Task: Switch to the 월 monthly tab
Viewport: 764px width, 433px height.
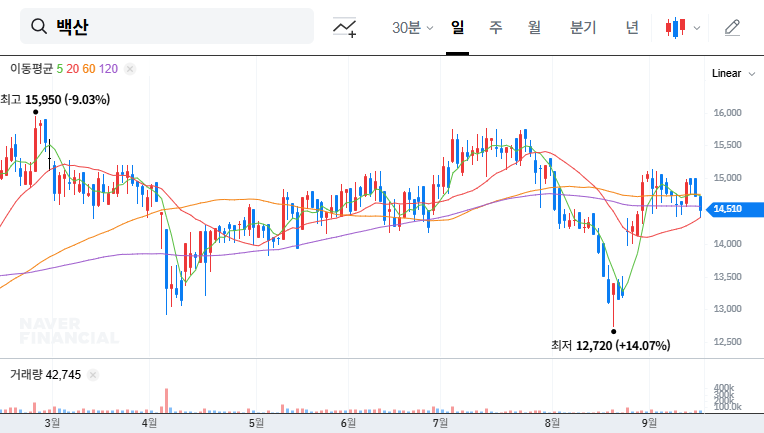Action: click(x=534, y=27)
